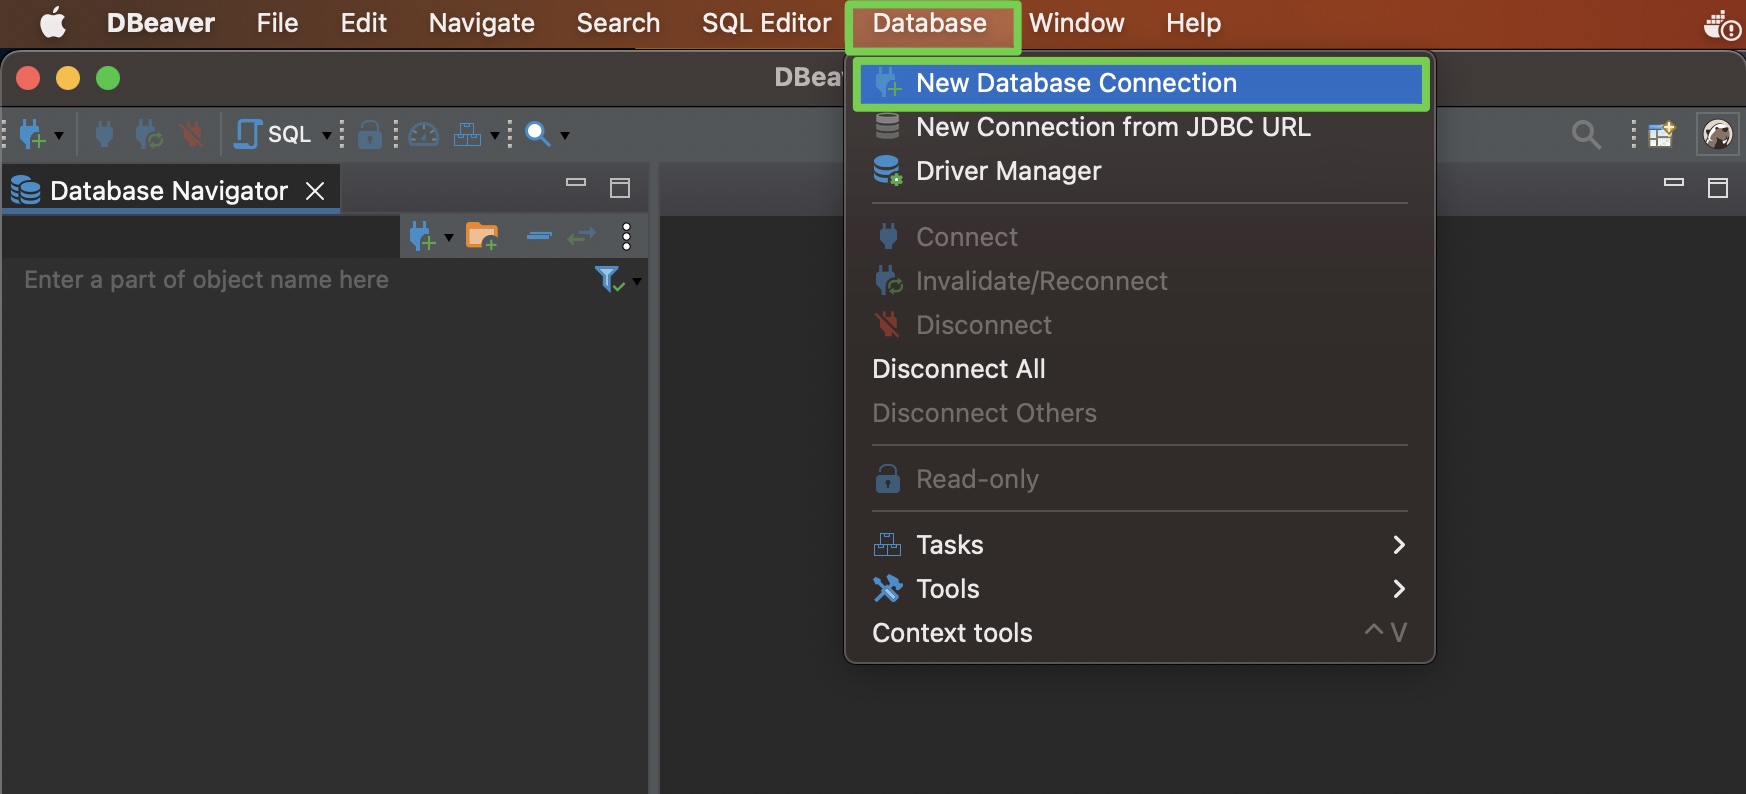Open the new connection dropdown arrow in main toolbar
Viewport: 1746px width, 794px height.
[x=59, y=135]
